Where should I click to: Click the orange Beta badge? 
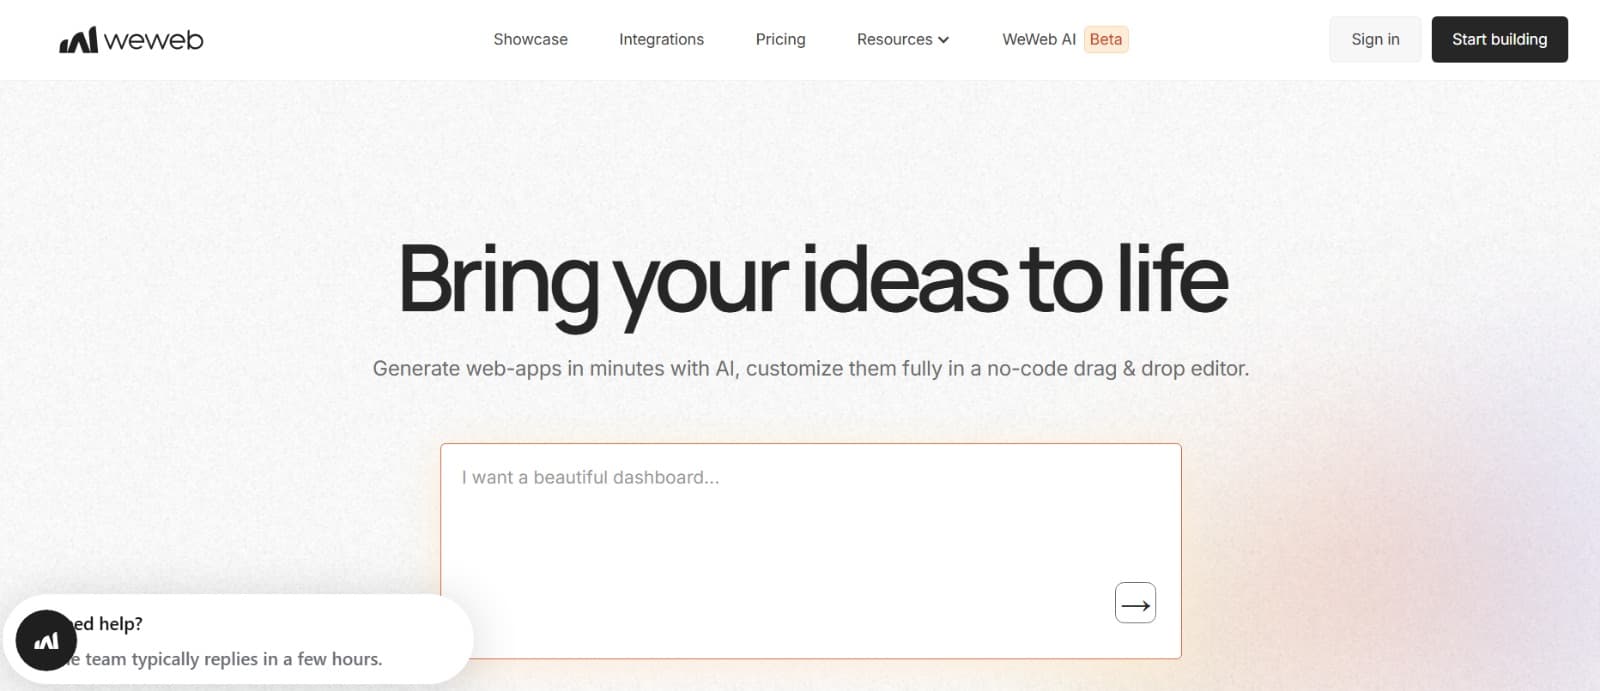1105,40
